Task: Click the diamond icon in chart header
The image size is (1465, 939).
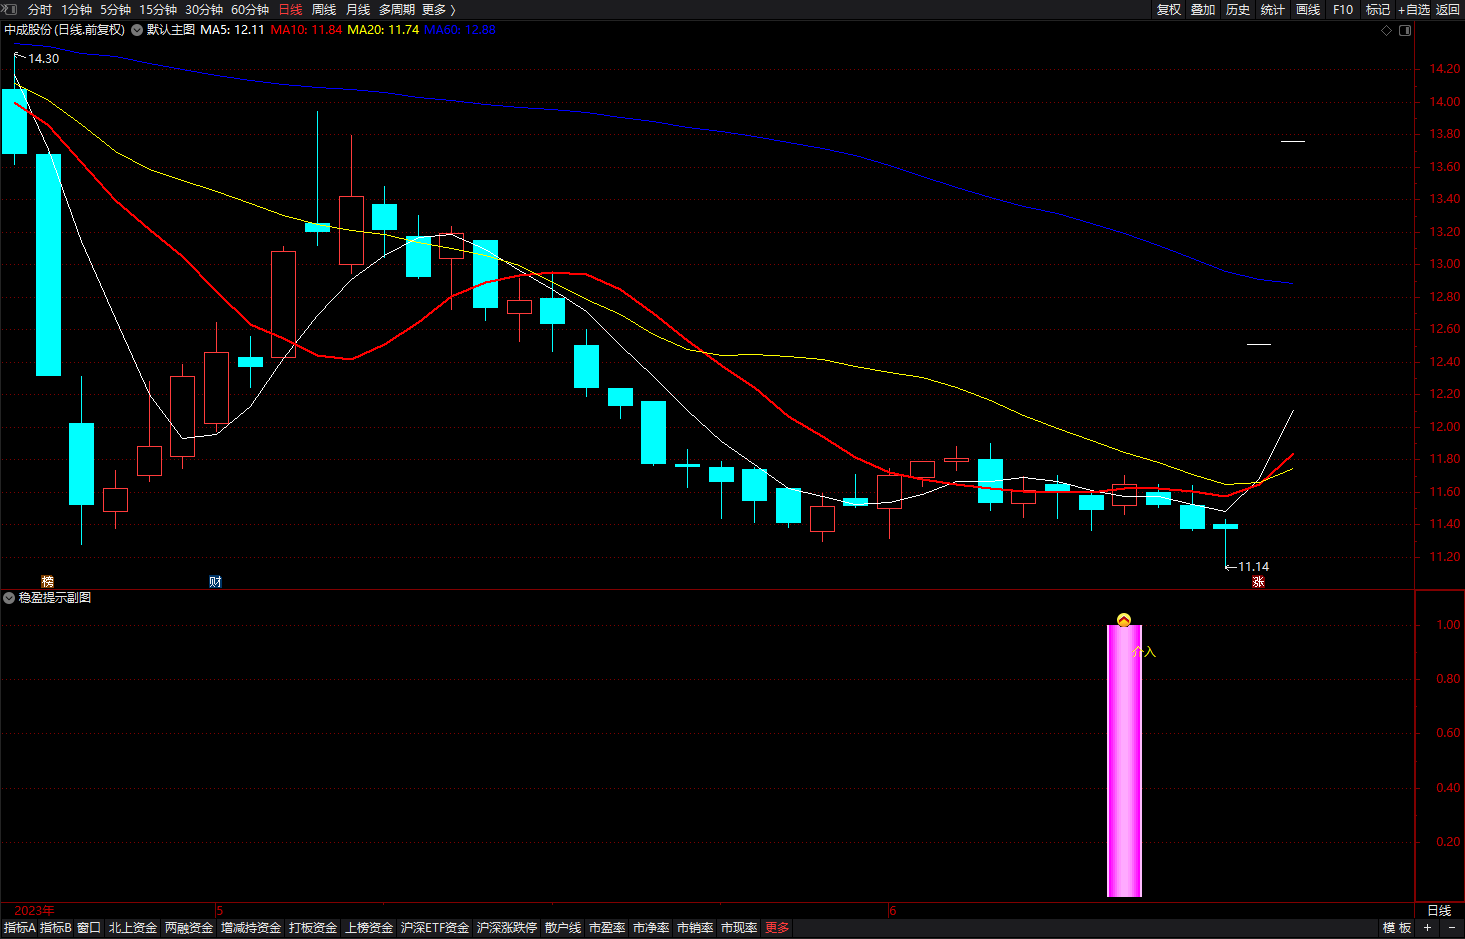Action: click(x=1386, y=30)
